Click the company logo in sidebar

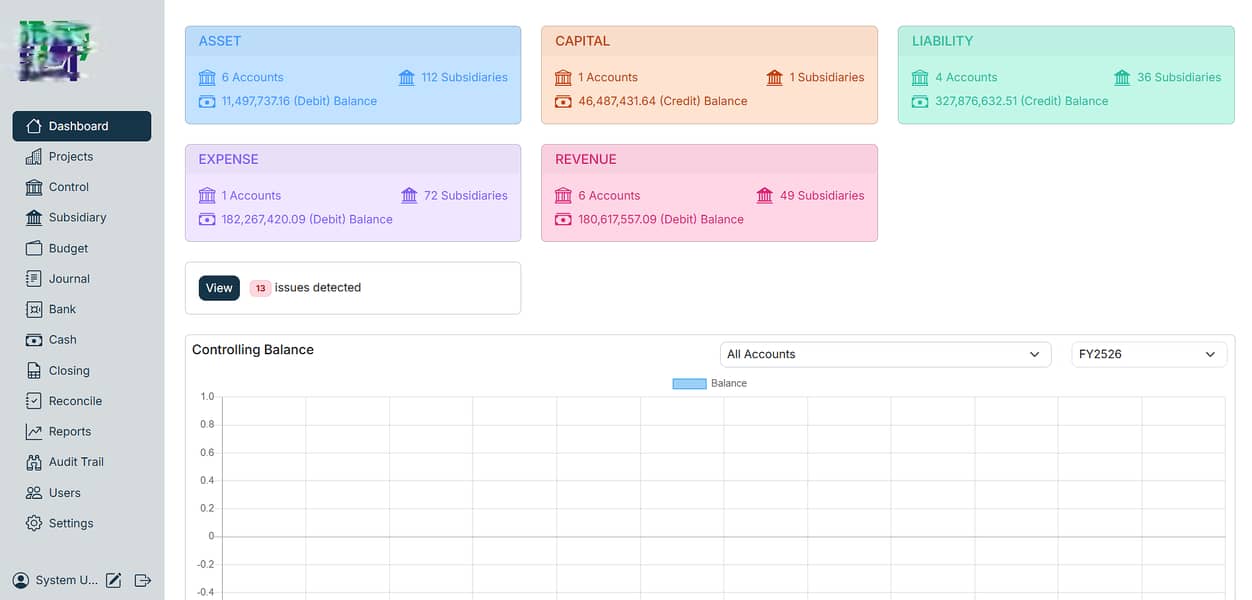pyautogui.click(x=56, y=50)
